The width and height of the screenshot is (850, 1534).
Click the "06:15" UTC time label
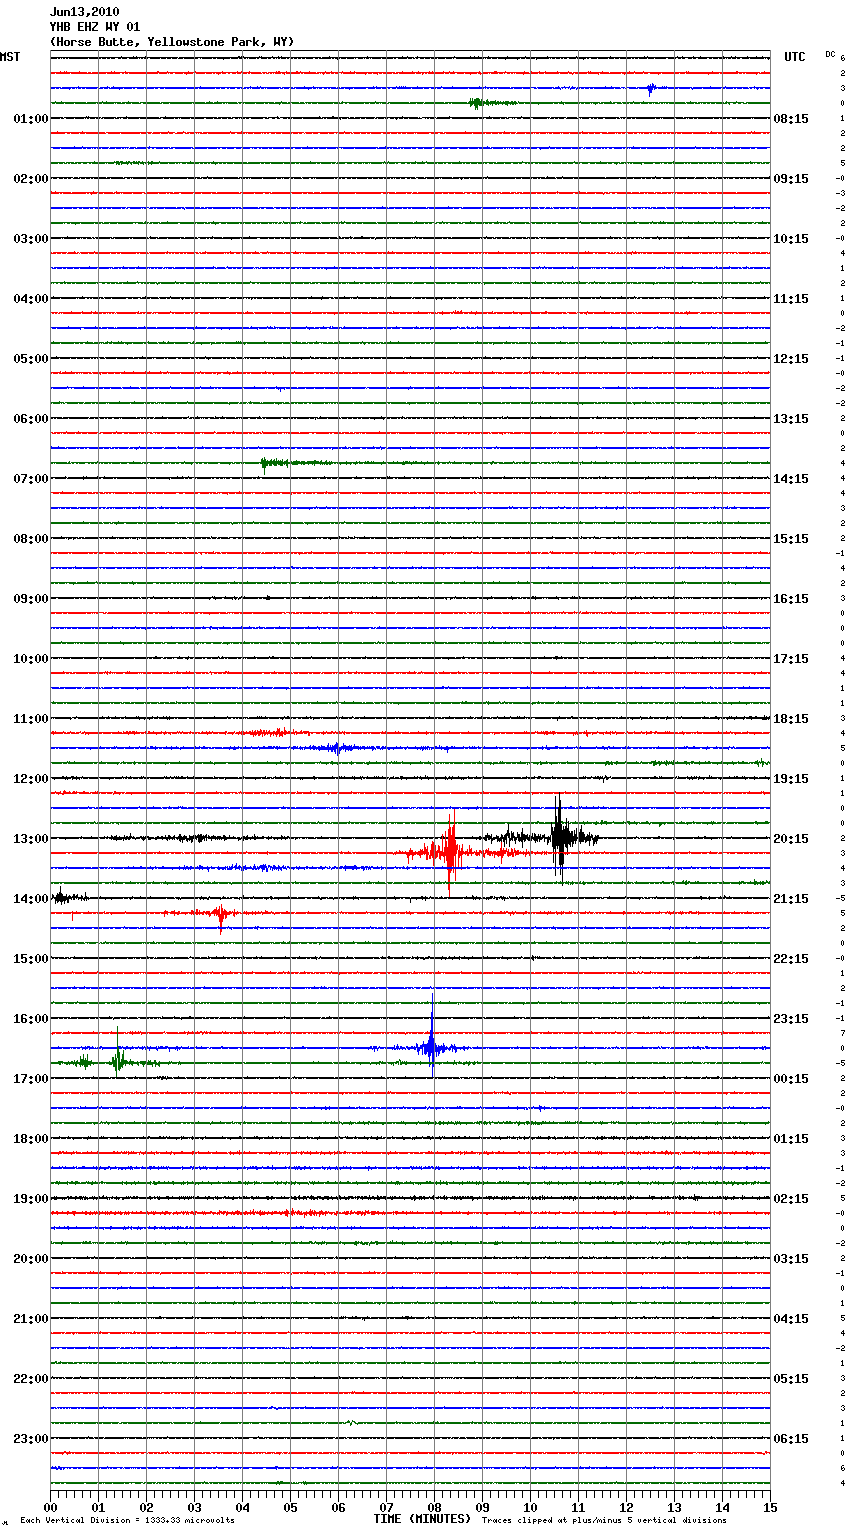(x=791, y=1439)
